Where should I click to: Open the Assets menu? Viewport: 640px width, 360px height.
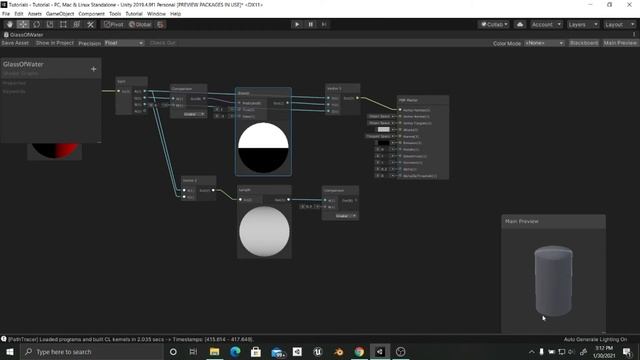(x=35, y=13)
